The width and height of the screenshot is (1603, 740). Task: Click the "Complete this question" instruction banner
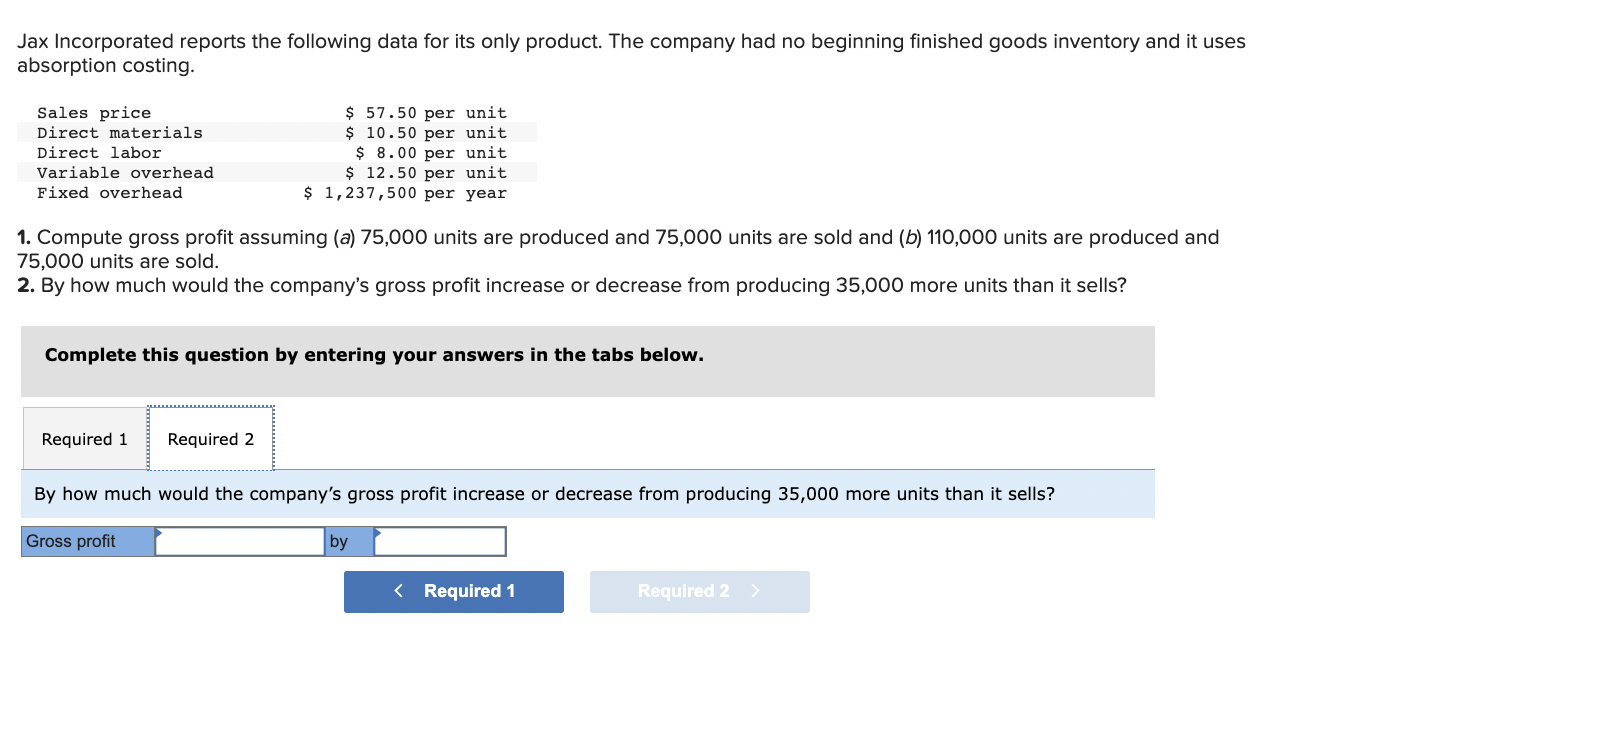(x=588, y=361)
